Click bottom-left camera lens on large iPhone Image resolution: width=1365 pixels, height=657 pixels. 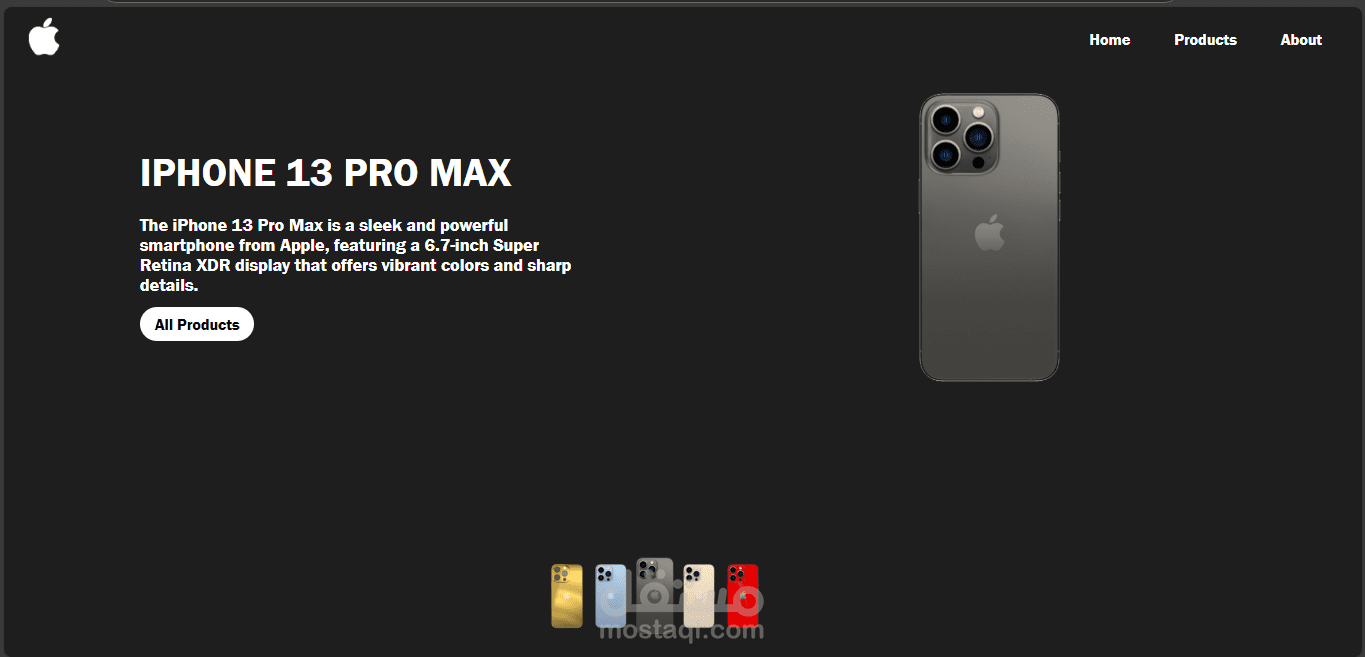point(945,155)
